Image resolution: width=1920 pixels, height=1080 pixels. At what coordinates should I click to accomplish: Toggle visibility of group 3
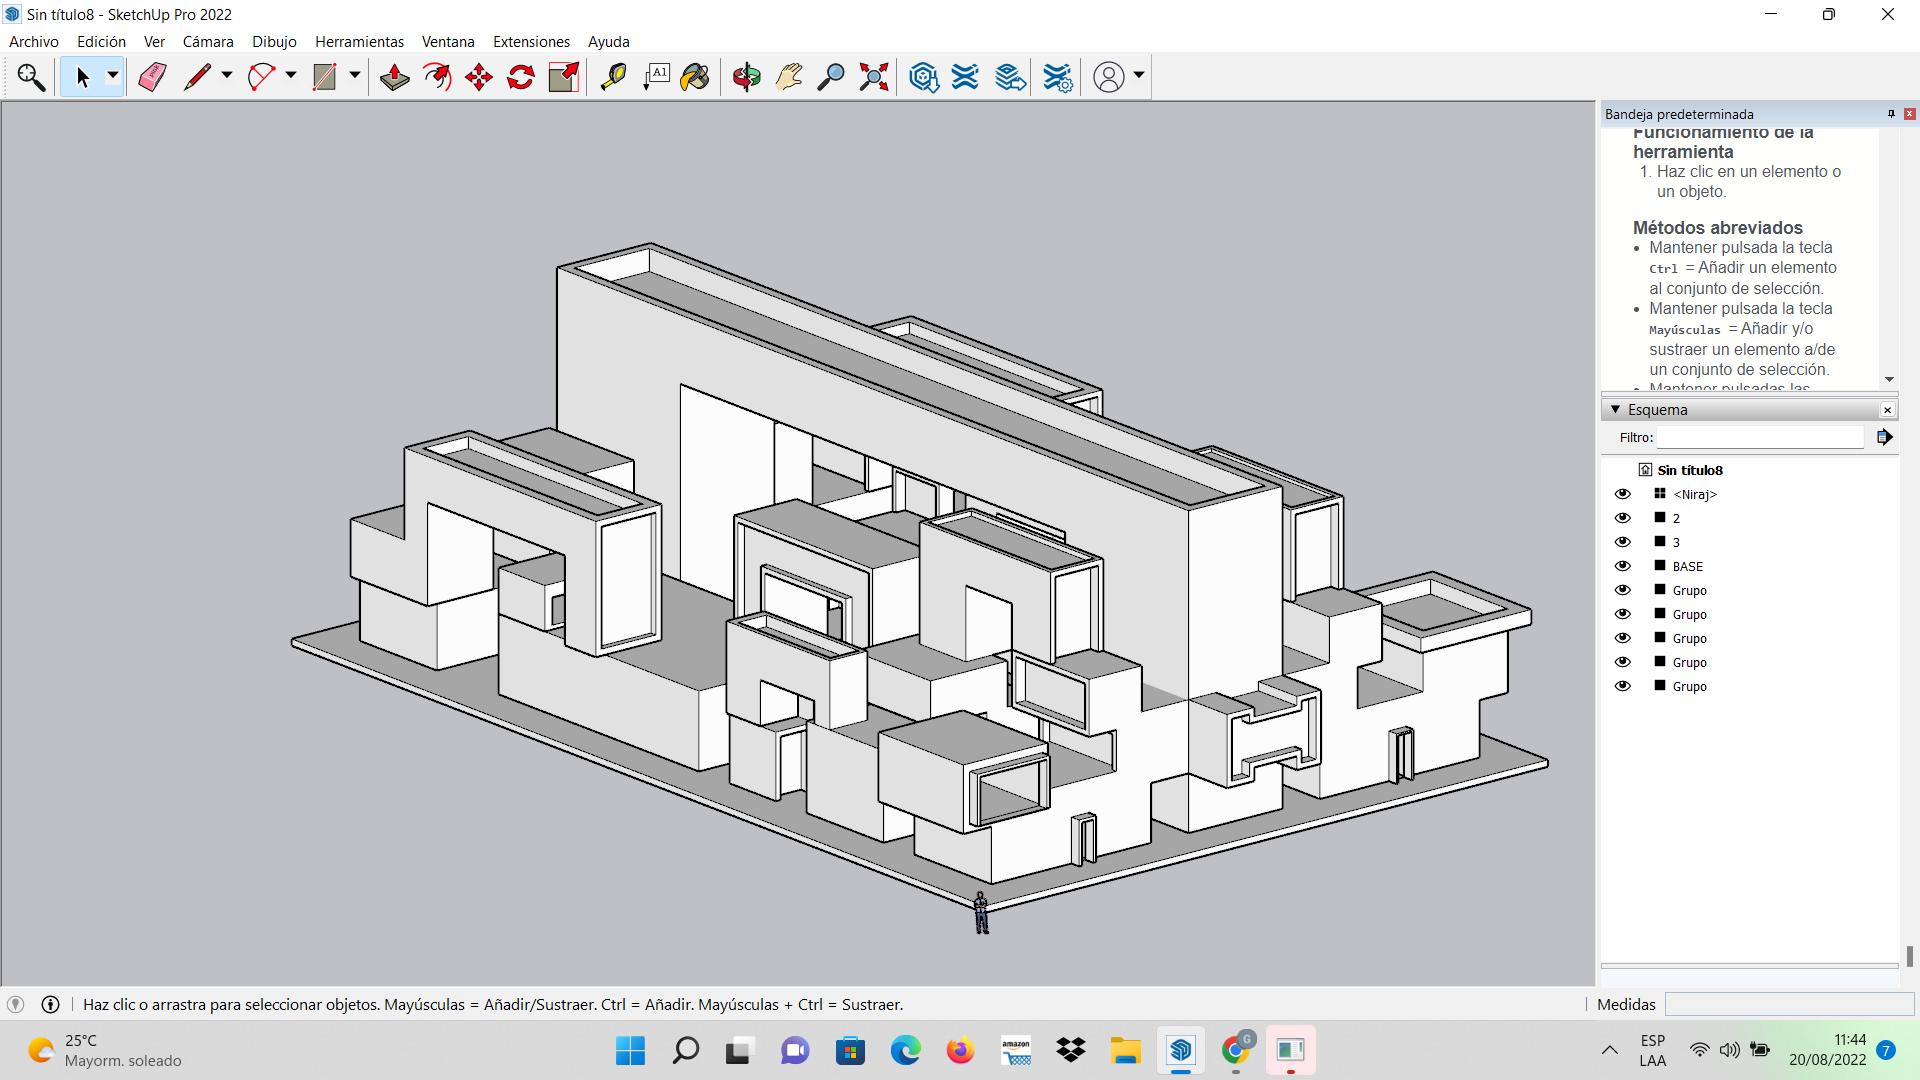pos(1622,542)
